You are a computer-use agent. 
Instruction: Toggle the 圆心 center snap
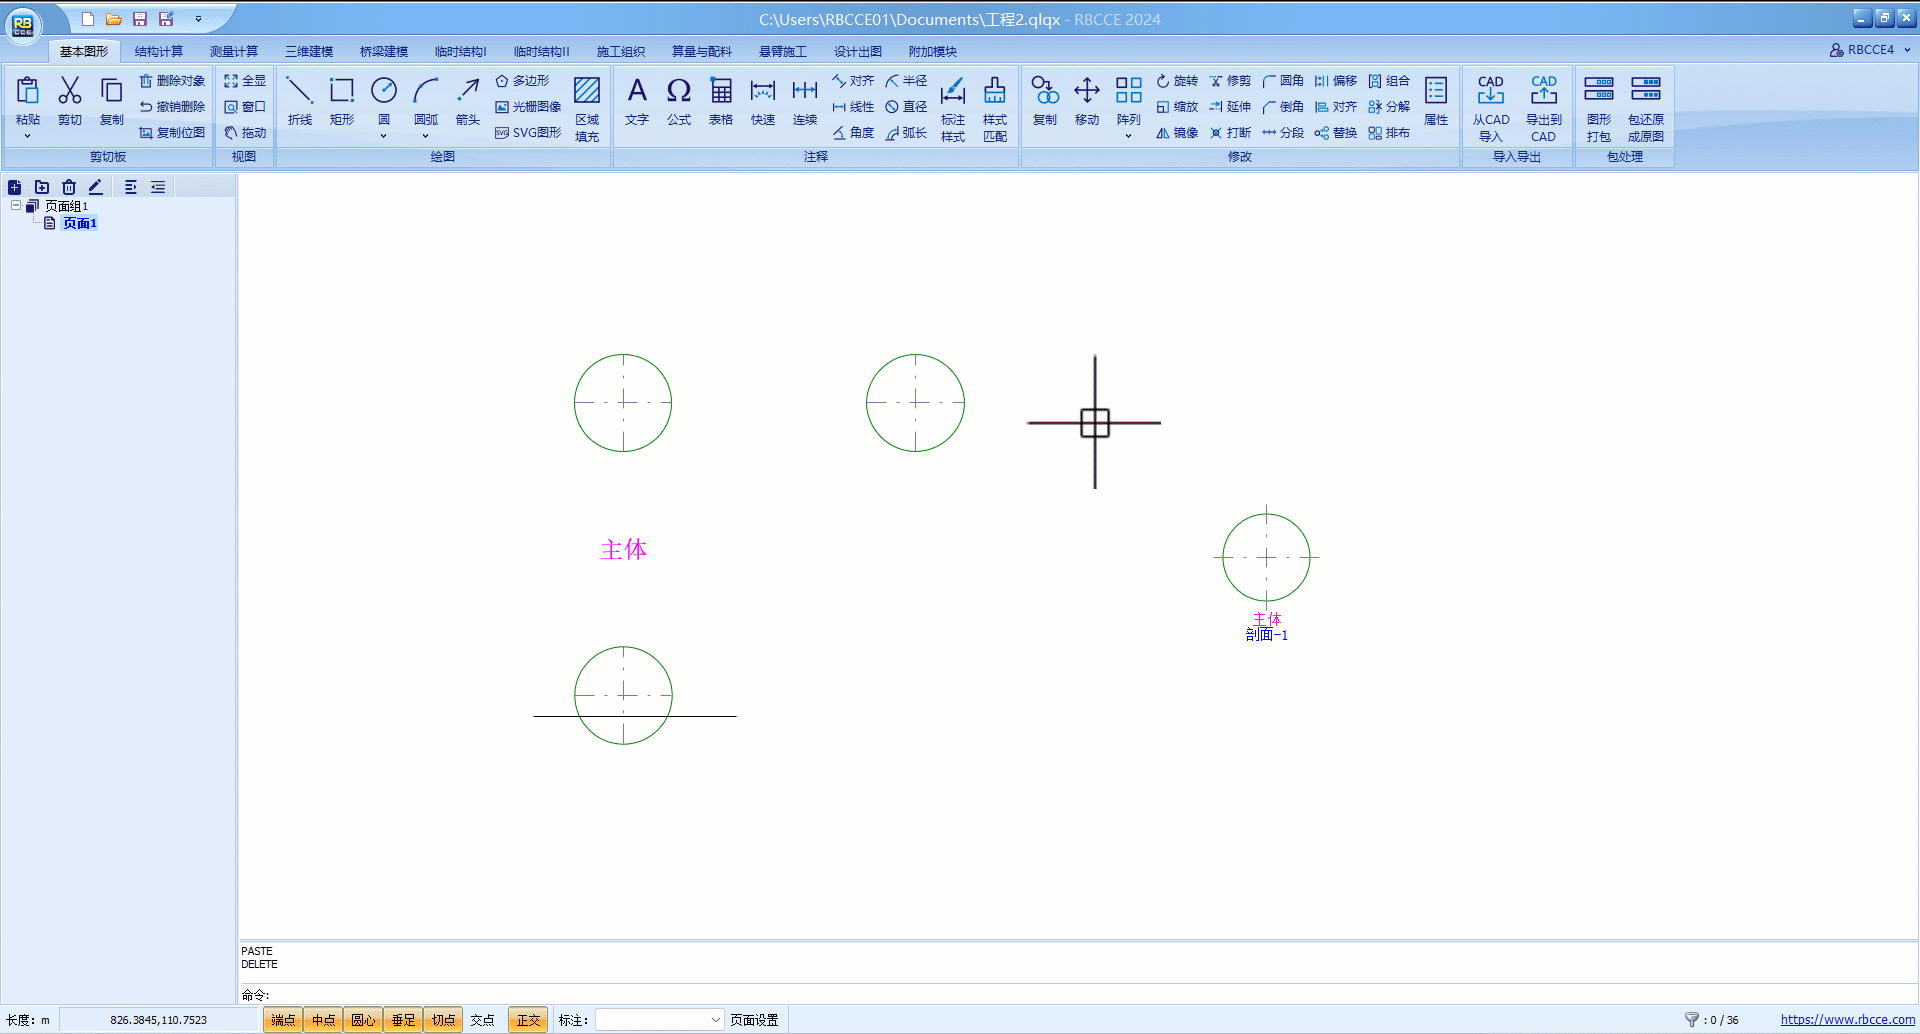[x=363, y=1020]
